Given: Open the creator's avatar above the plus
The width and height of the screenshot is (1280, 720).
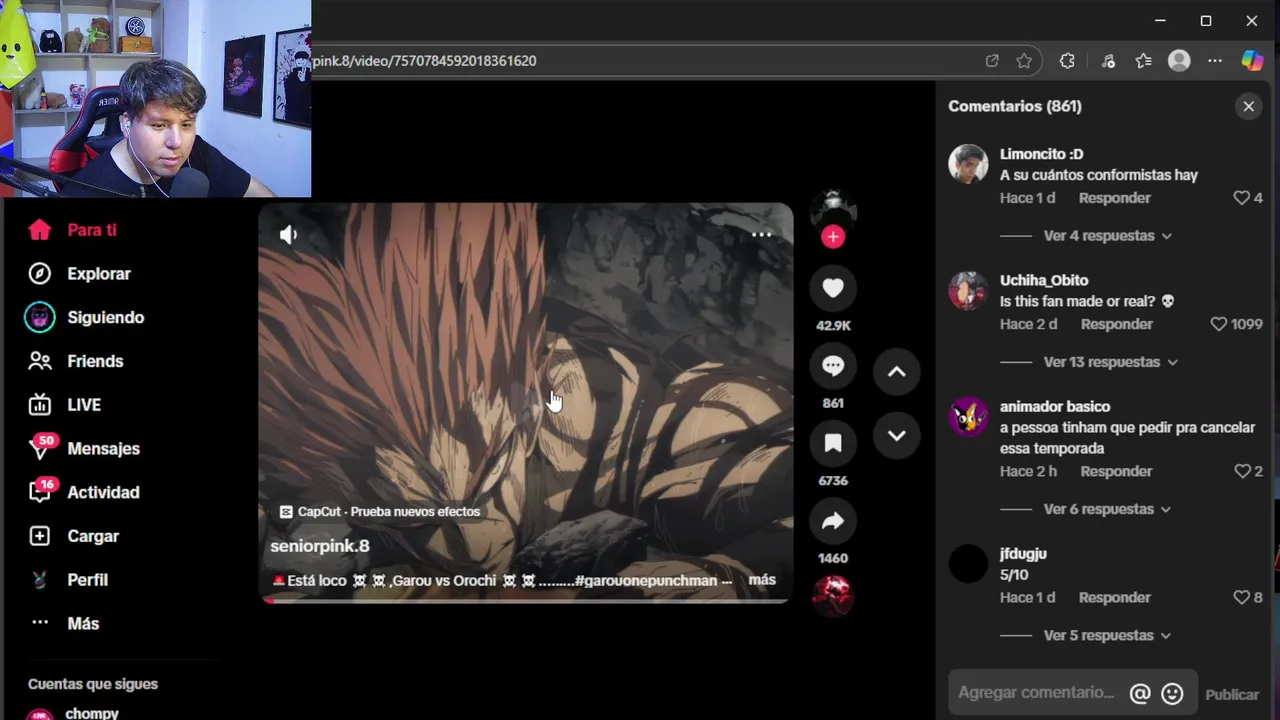Looking at the screenshot, I should point(833,208).
